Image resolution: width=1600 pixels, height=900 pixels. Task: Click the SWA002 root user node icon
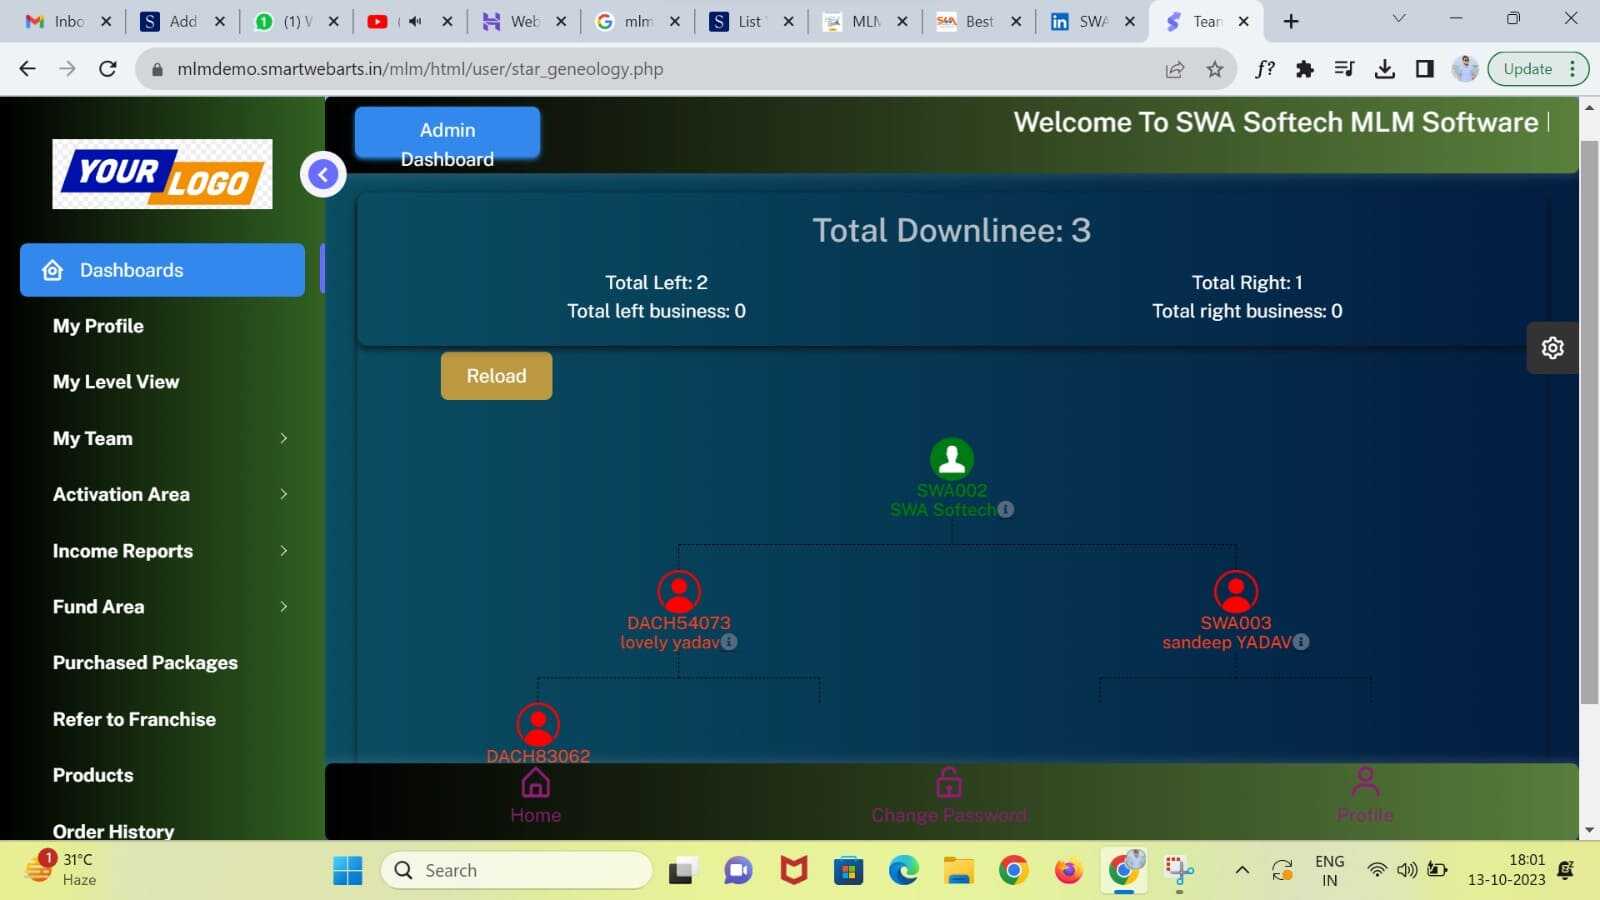point(952,459)
